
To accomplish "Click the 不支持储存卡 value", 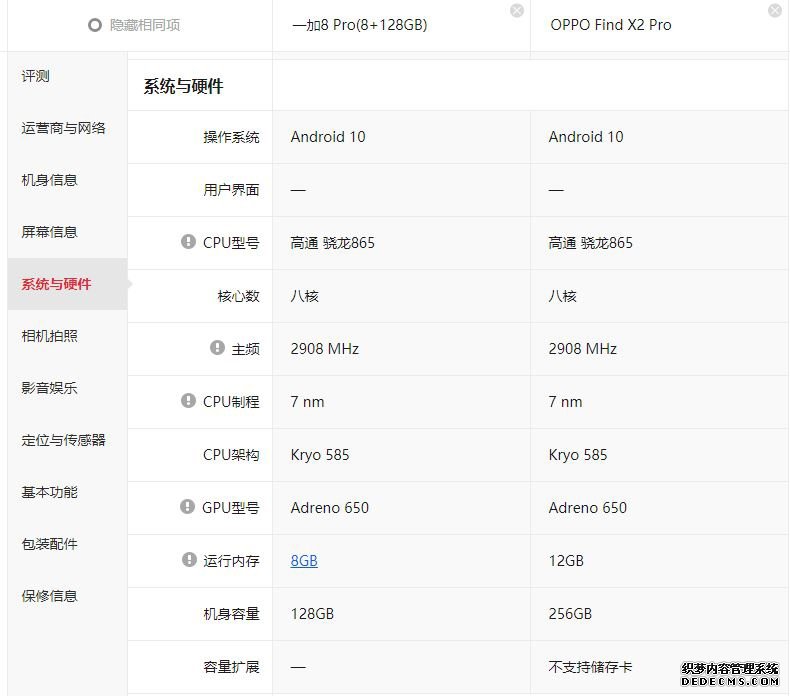I will (590, 667).
